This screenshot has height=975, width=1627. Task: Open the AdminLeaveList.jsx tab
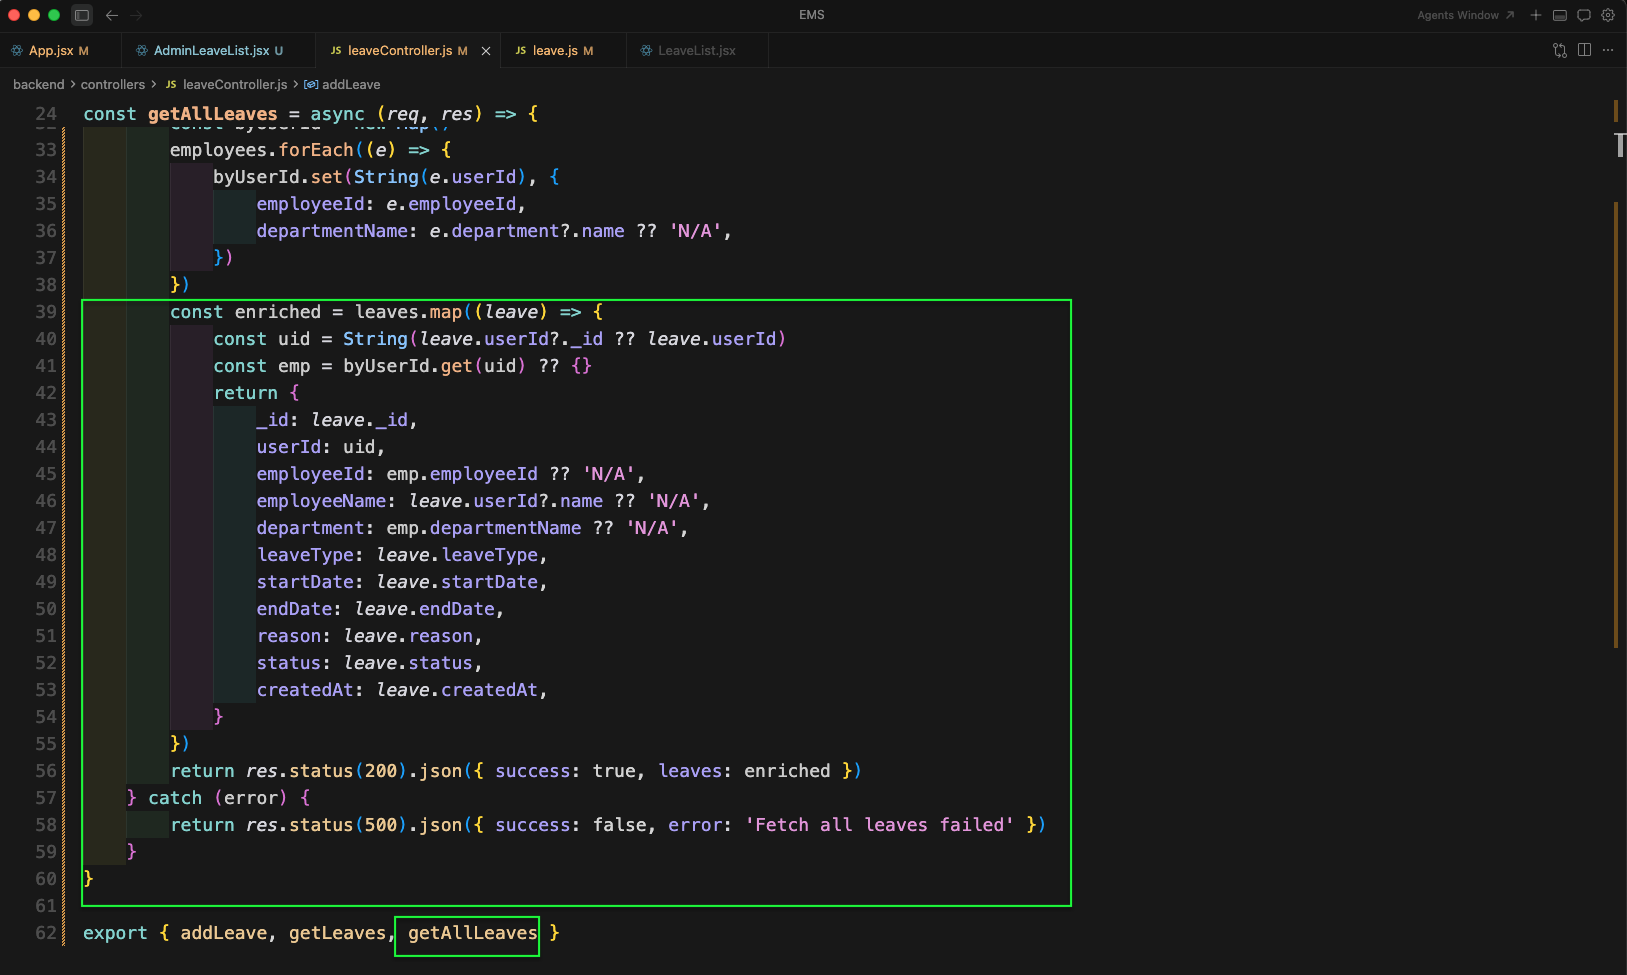point(218,51)
